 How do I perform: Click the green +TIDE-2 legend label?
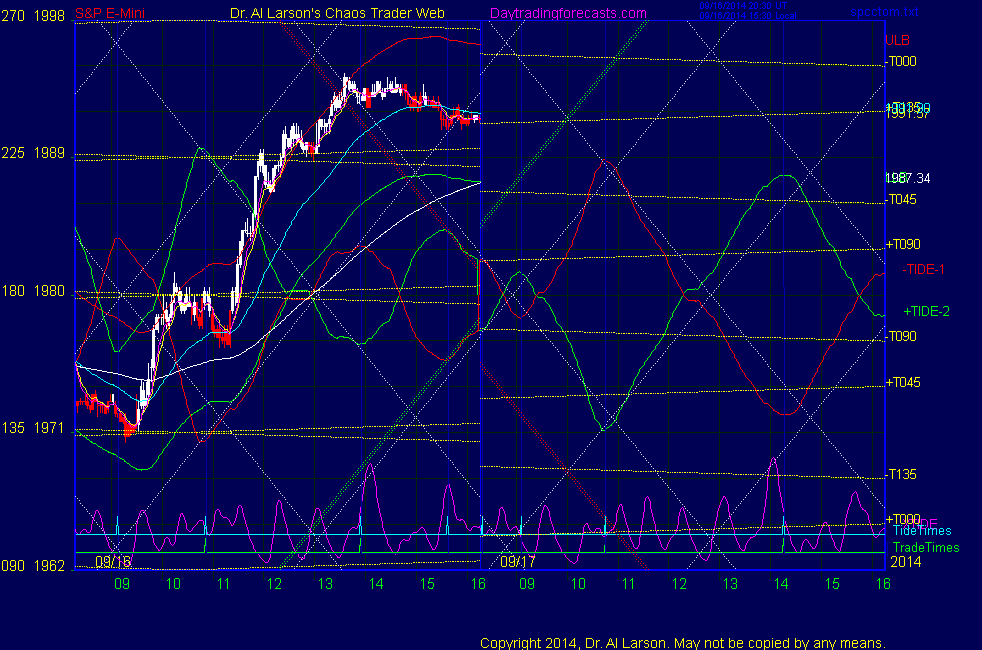click(926, 312)
